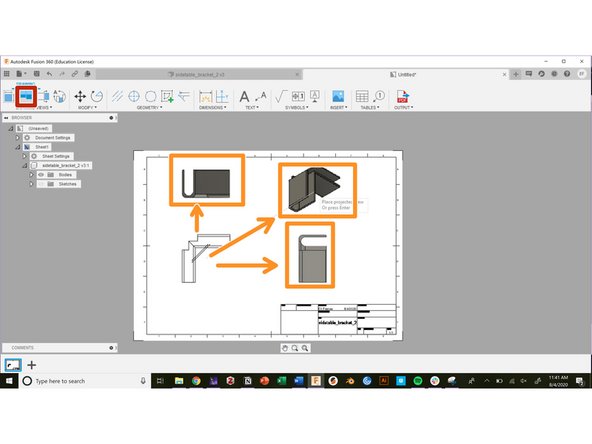
Task: Select the Detail View tool
Action: coord(60,97)
